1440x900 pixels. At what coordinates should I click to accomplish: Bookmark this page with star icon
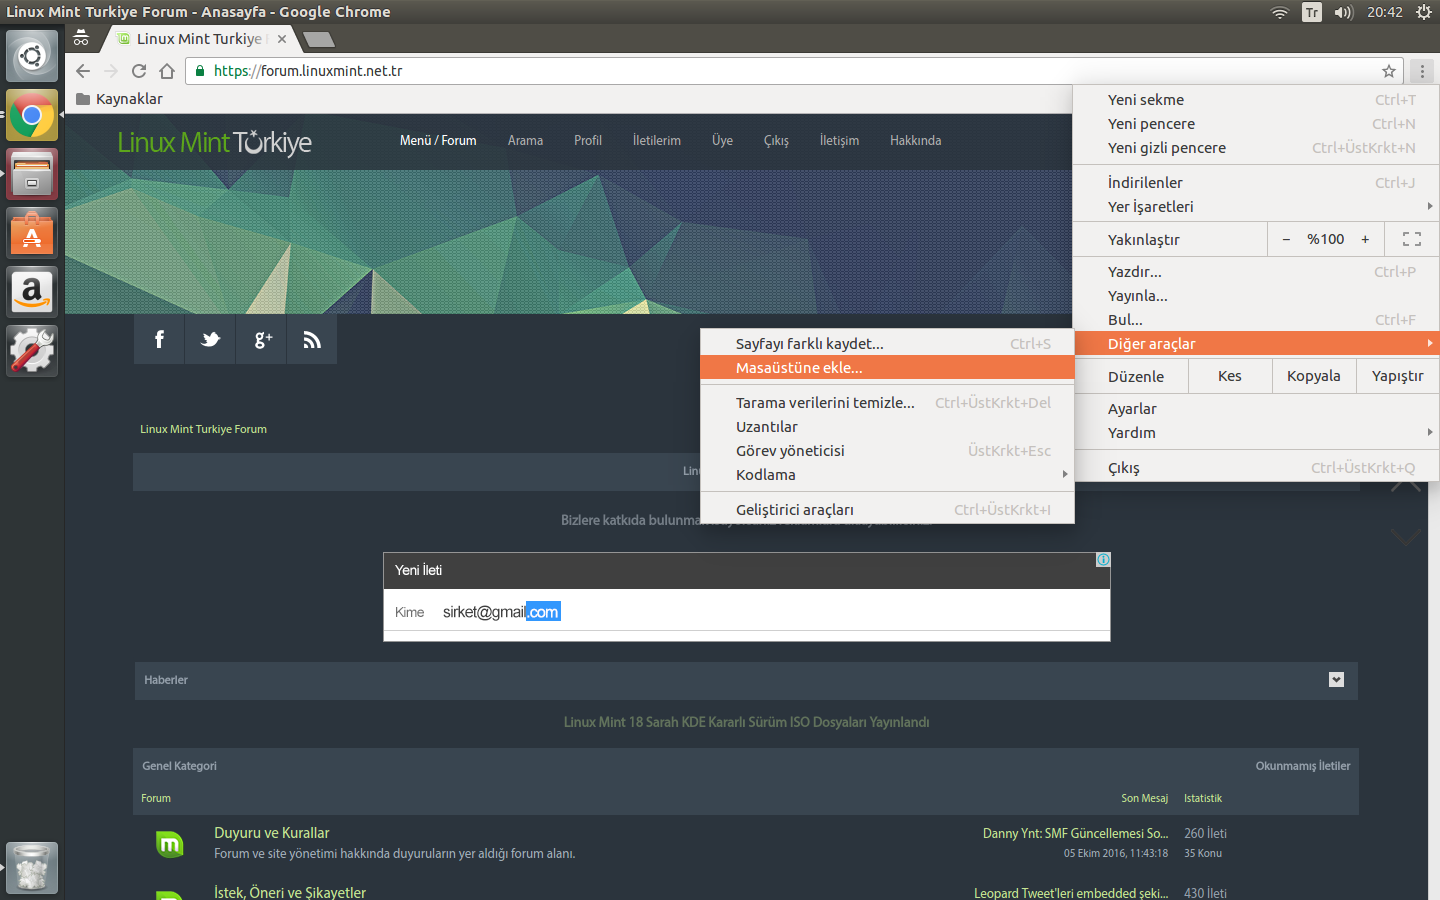click(1389, 71)
